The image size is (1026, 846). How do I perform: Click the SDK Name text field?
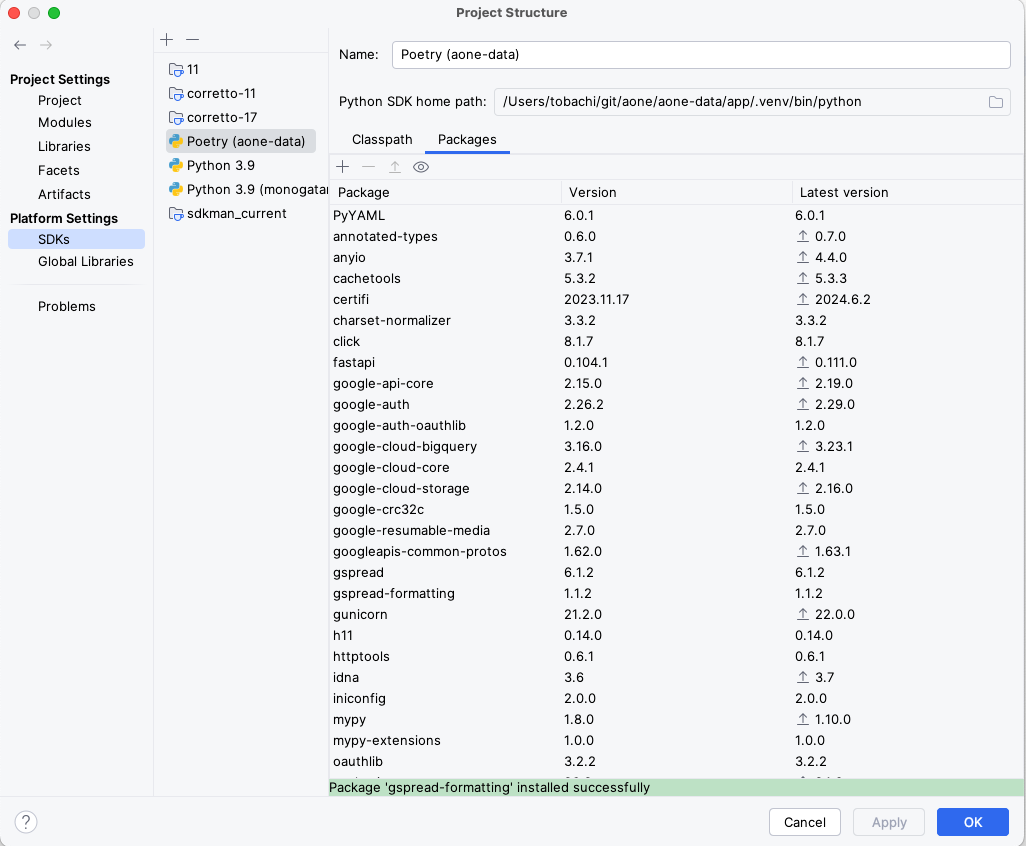(700, 54)
